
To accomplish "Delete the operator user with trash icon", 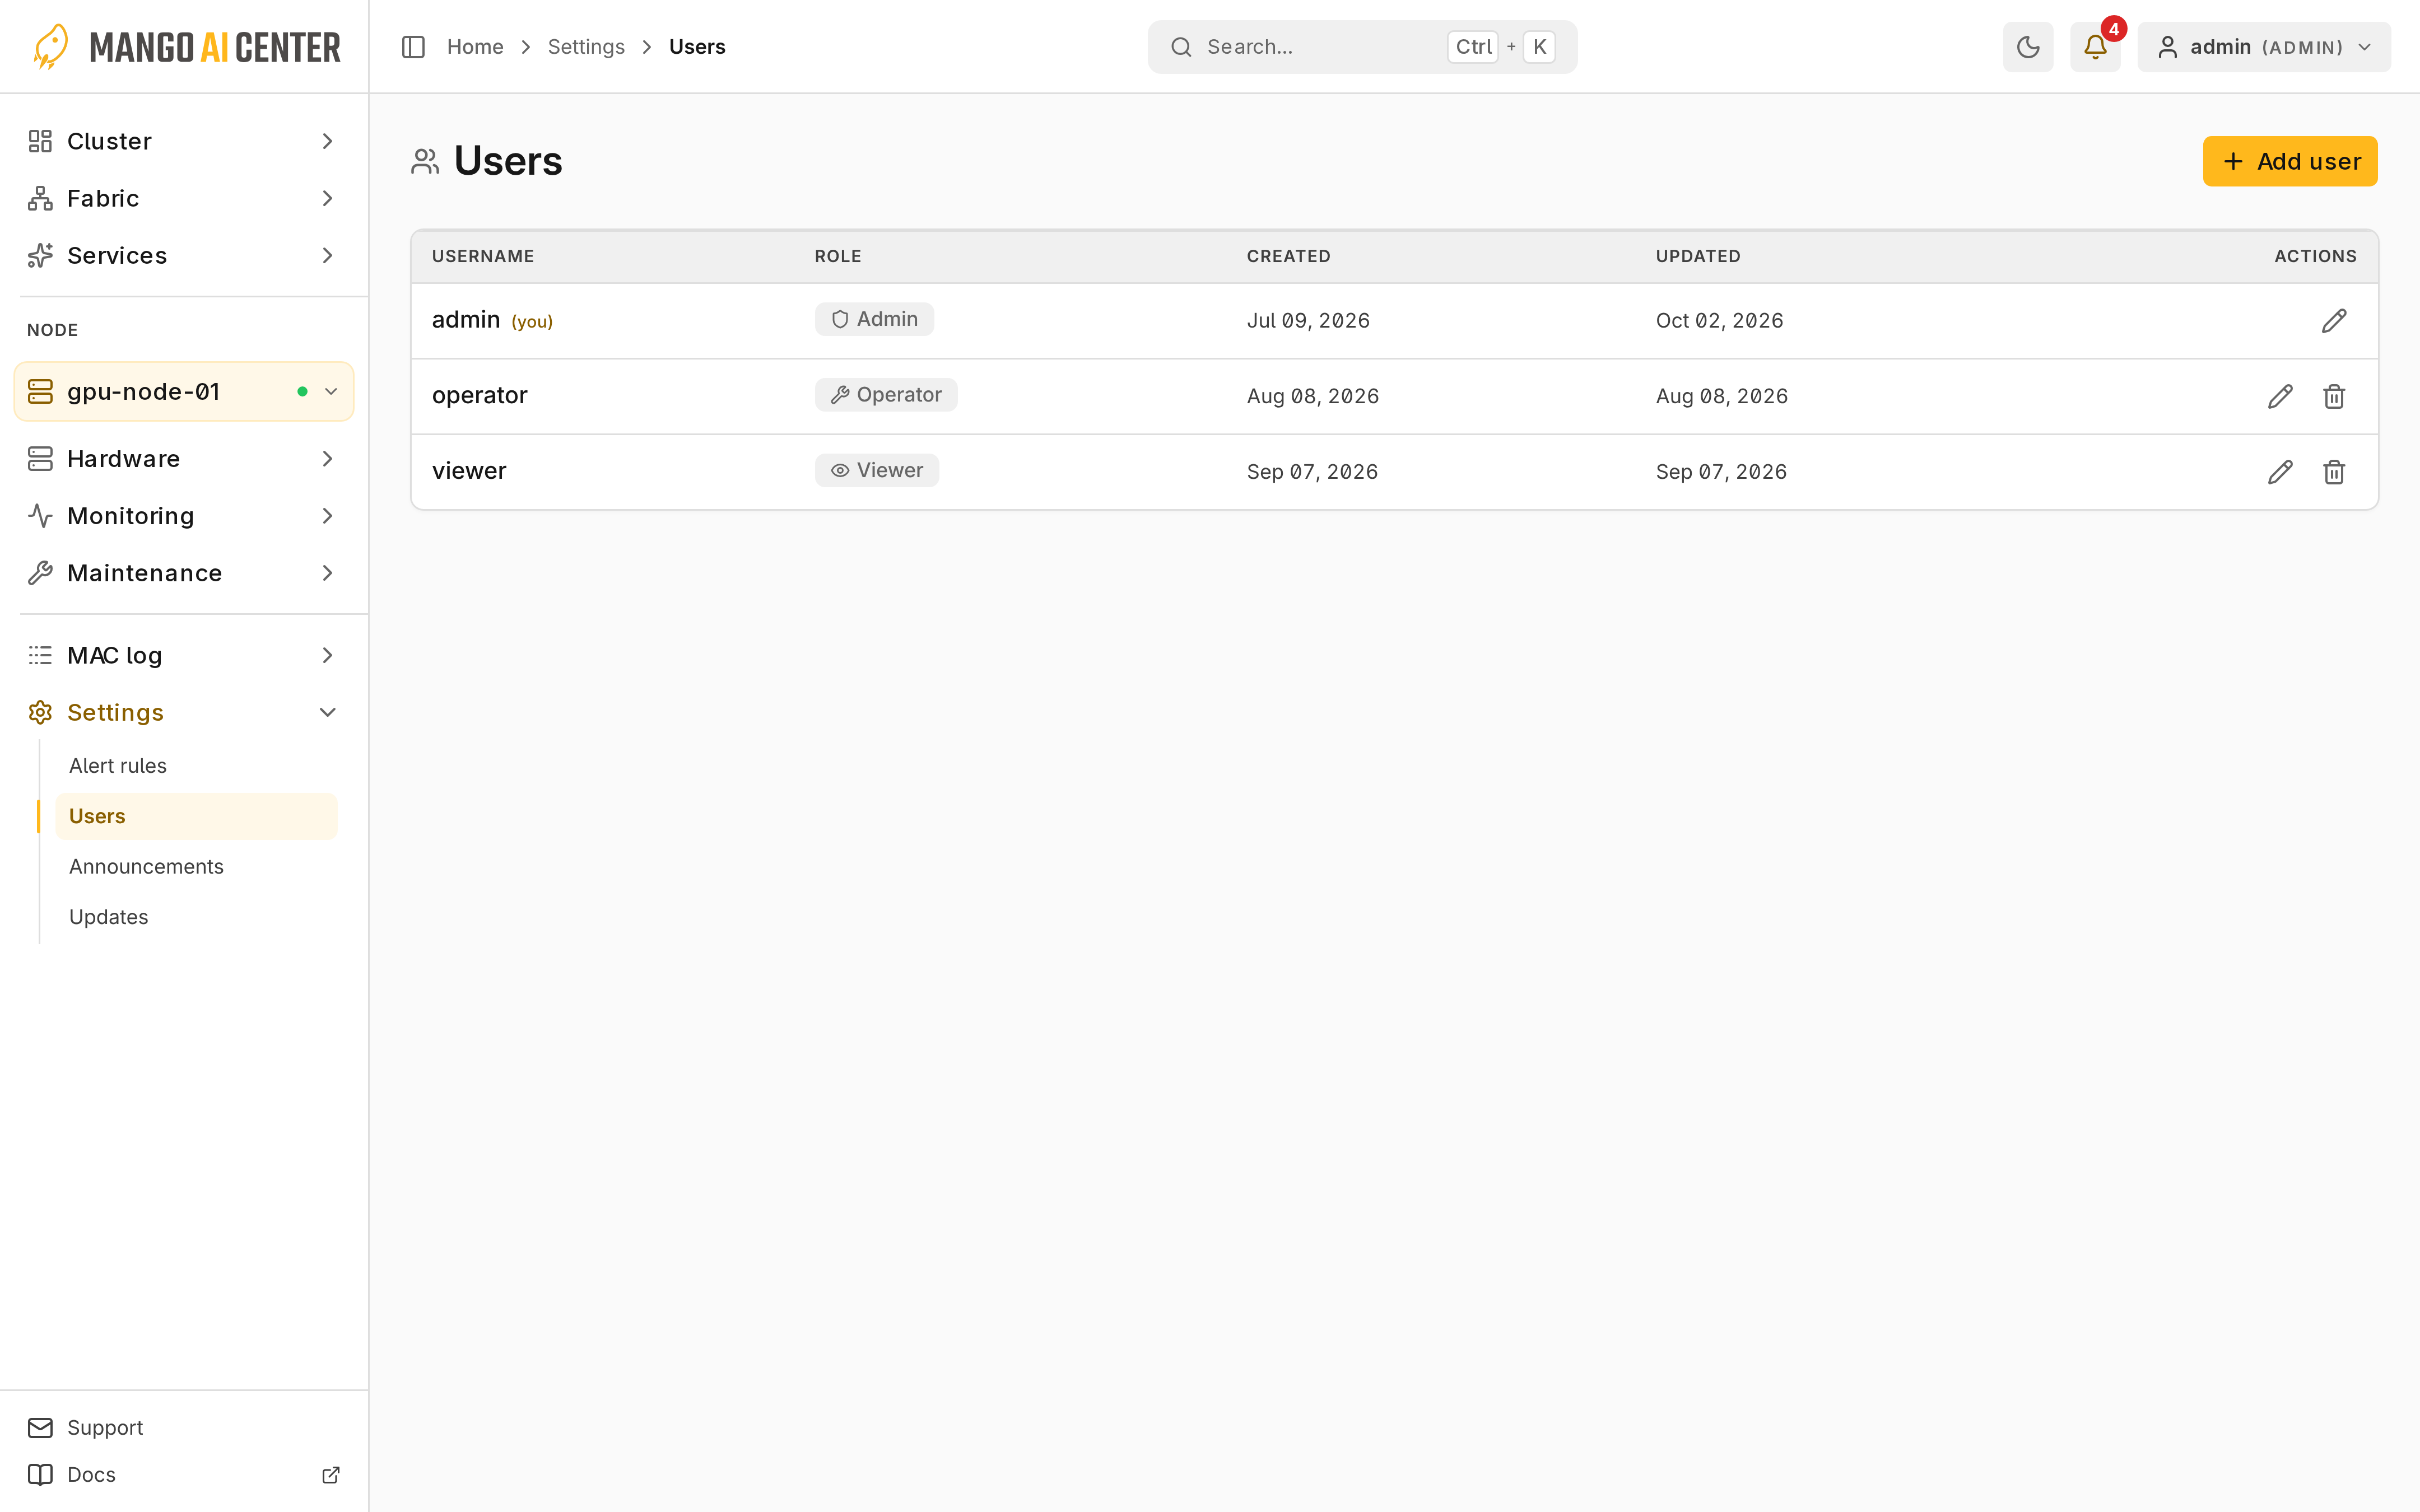I will click(x=2333, y=397).
